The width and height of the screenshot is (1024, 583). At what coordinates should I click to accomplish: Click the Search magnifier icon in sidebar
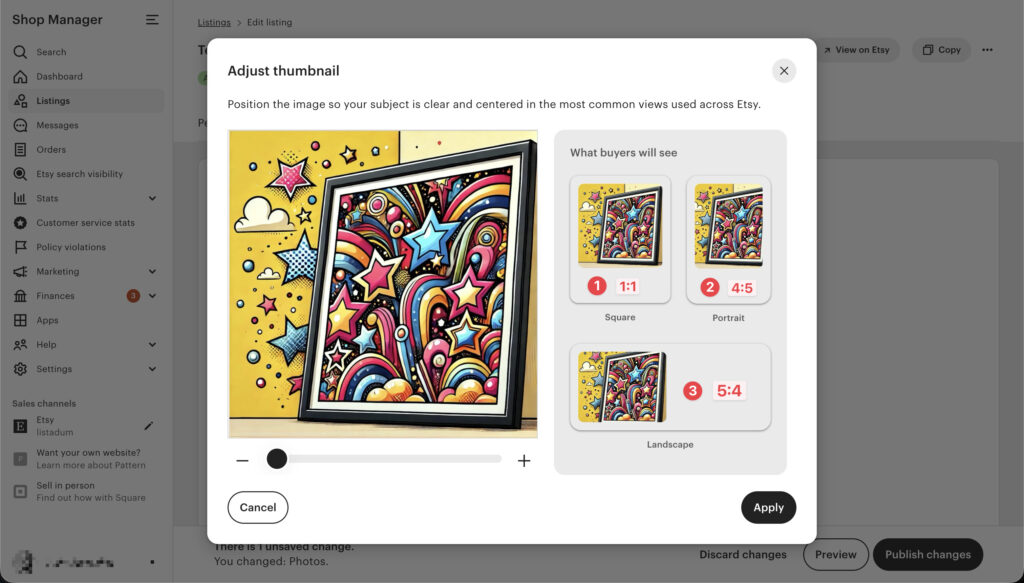pyautogui.click(x=20, y=52)
